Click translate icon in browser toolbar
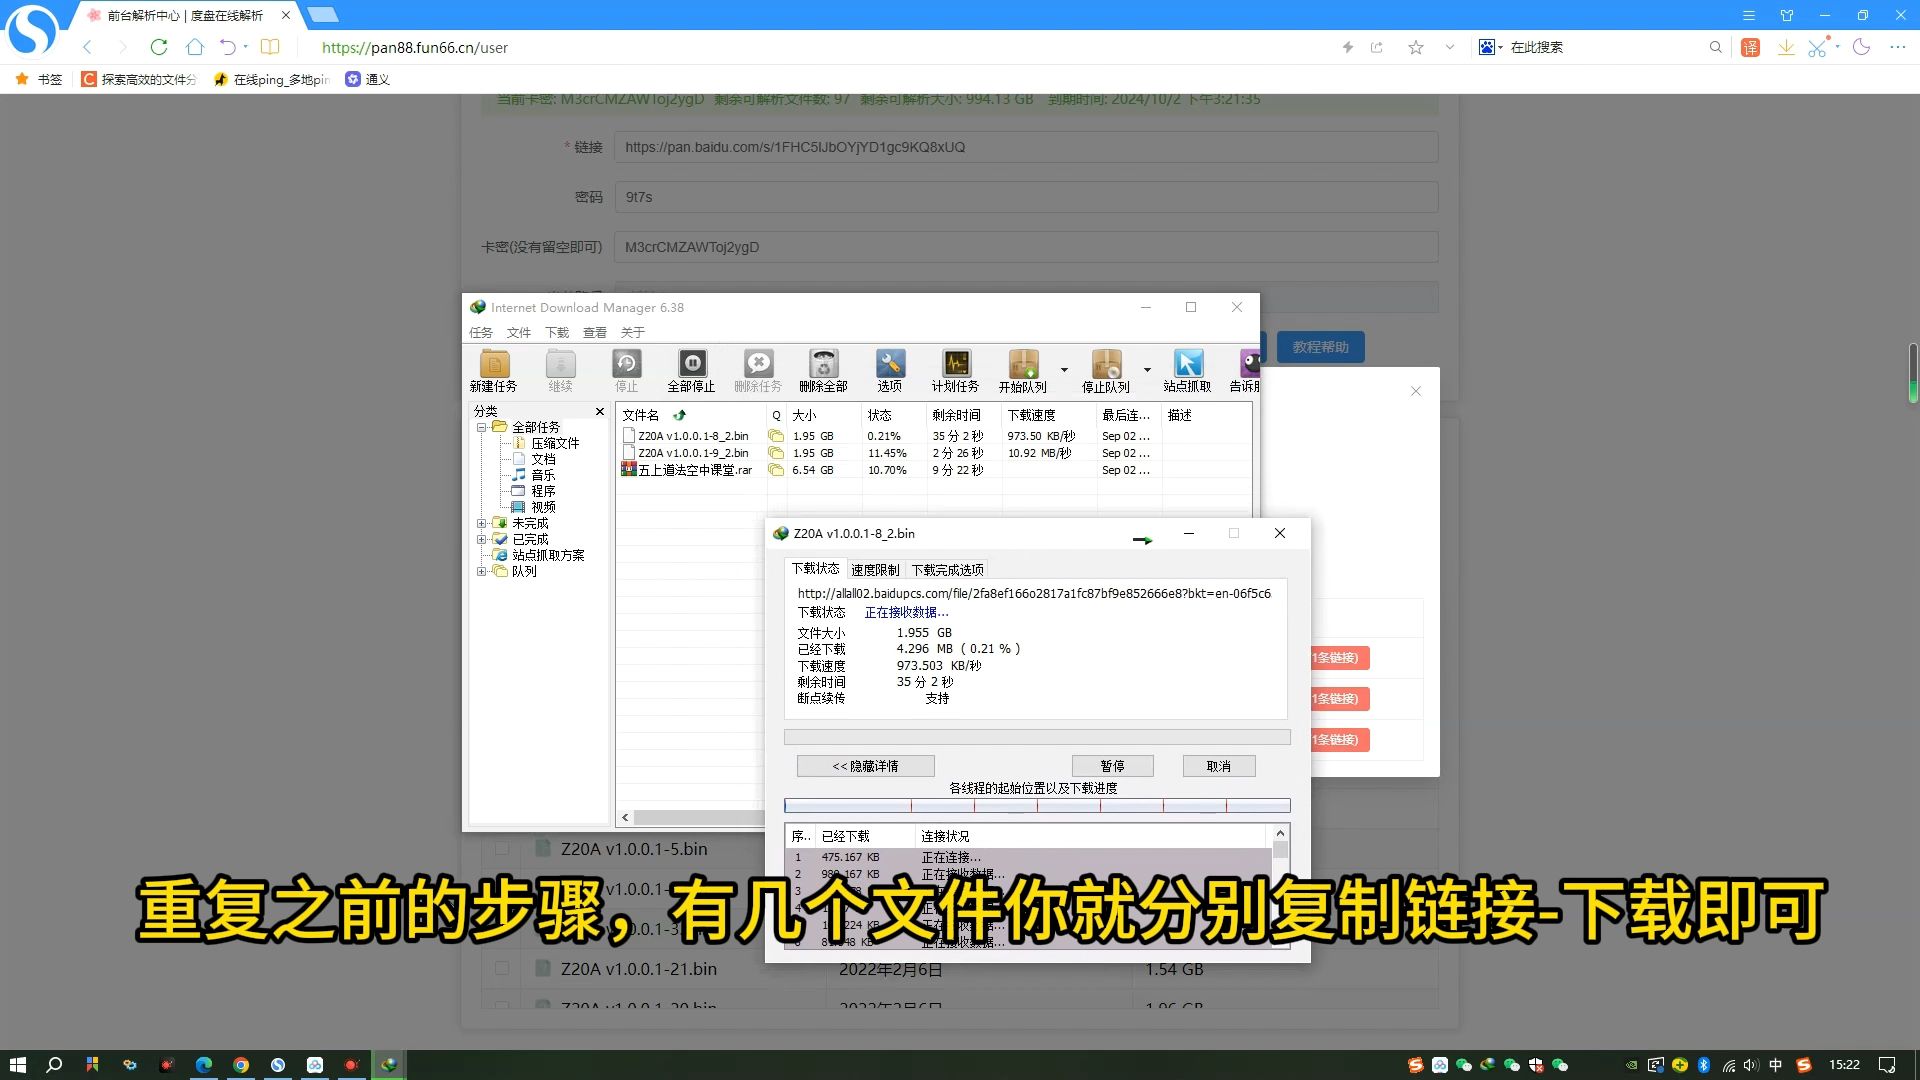Screen dimensions: 1920x1080 click(1750, 47)
